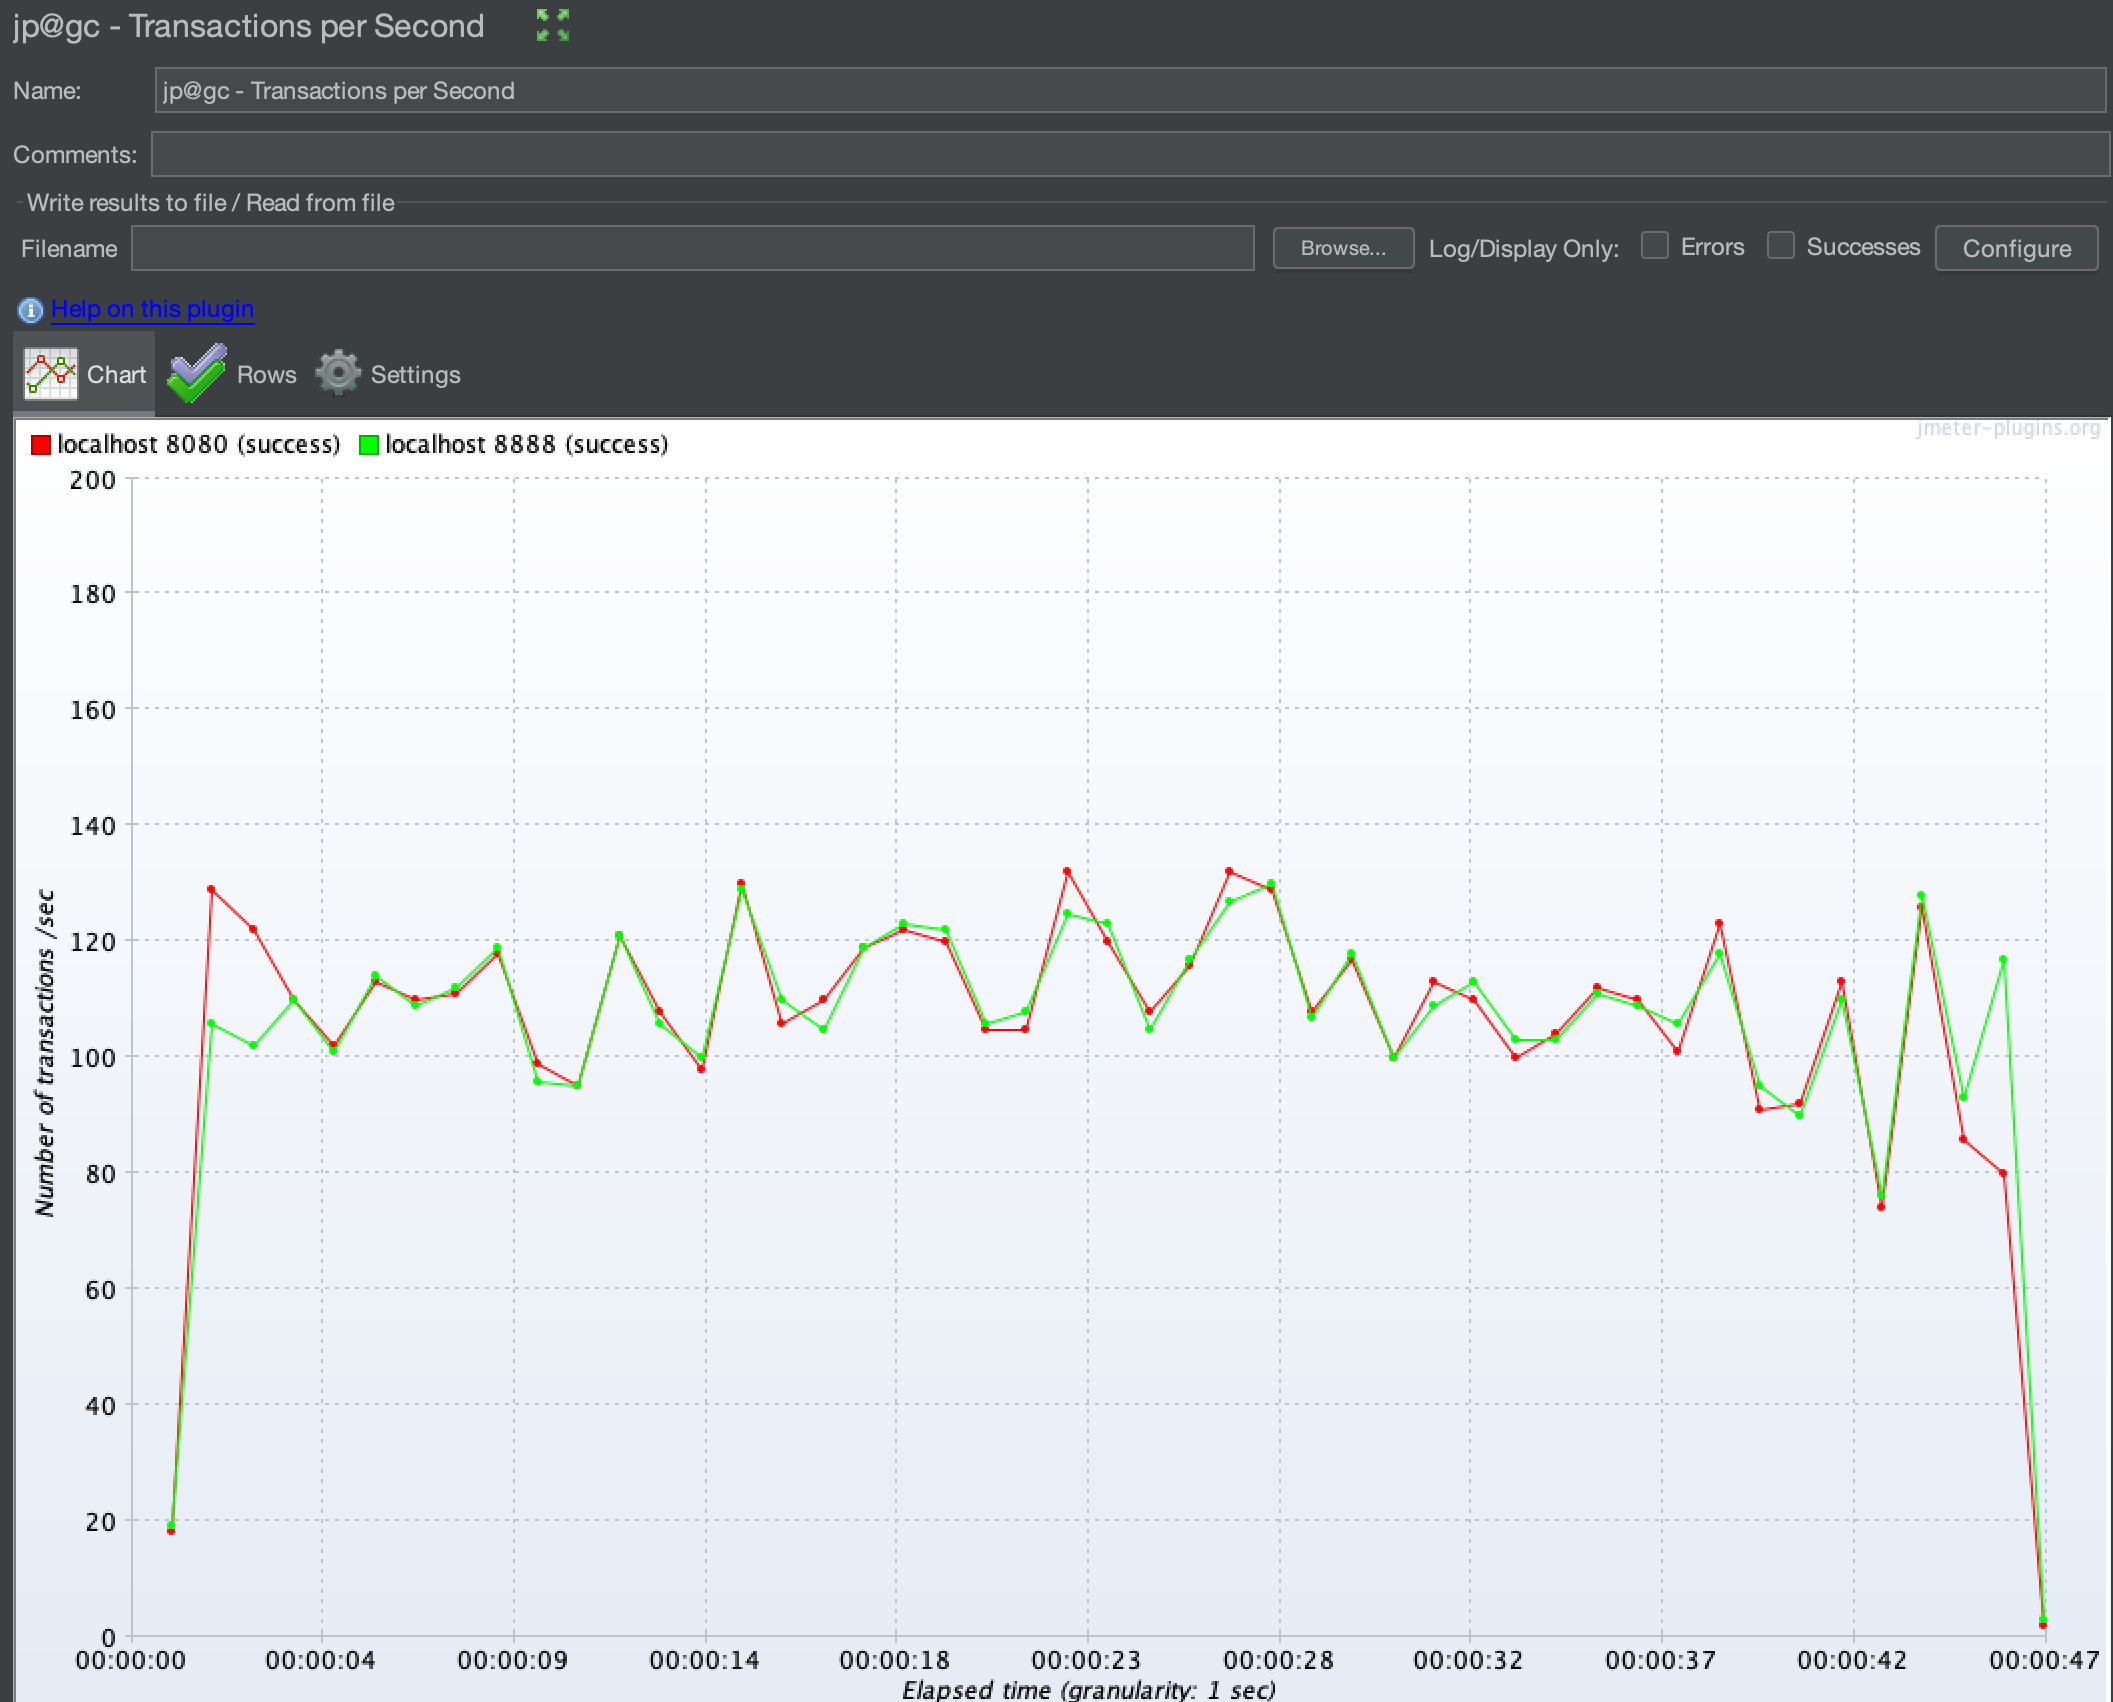The image size is (2113, 1702).
Task: Click the blue info help icon
Action: coord(30,310)
